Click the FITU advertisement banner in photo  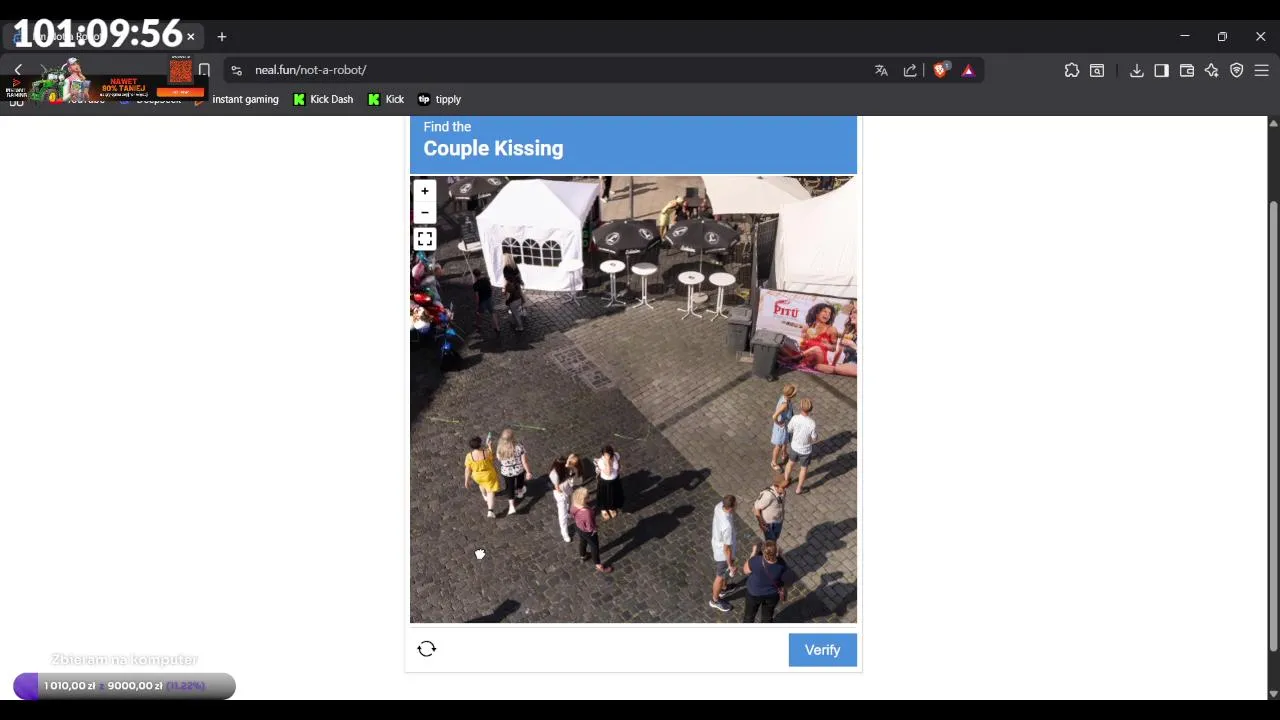point(807,330)
